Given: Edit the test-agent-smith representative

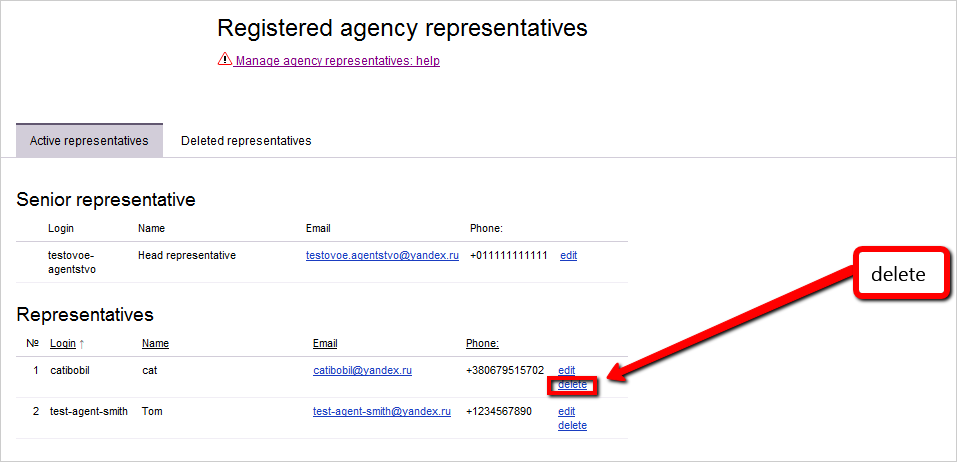Looking at the screenshot, I should click(566, 411).
